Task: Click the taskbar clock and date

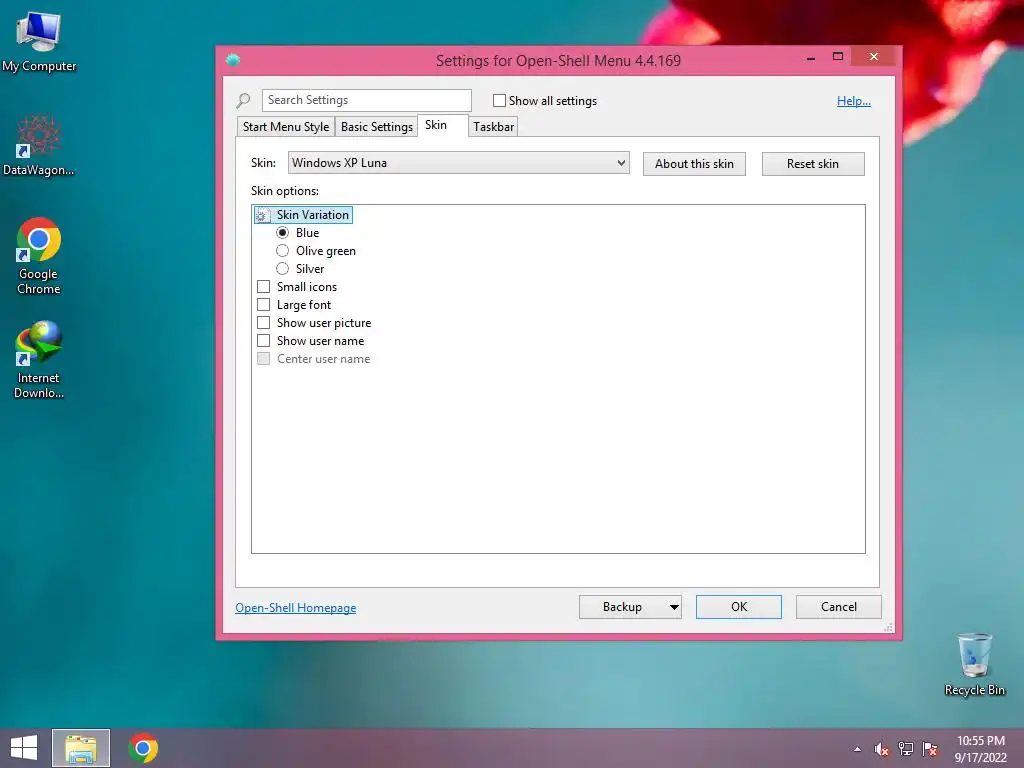Action: [x=980, y=749]
